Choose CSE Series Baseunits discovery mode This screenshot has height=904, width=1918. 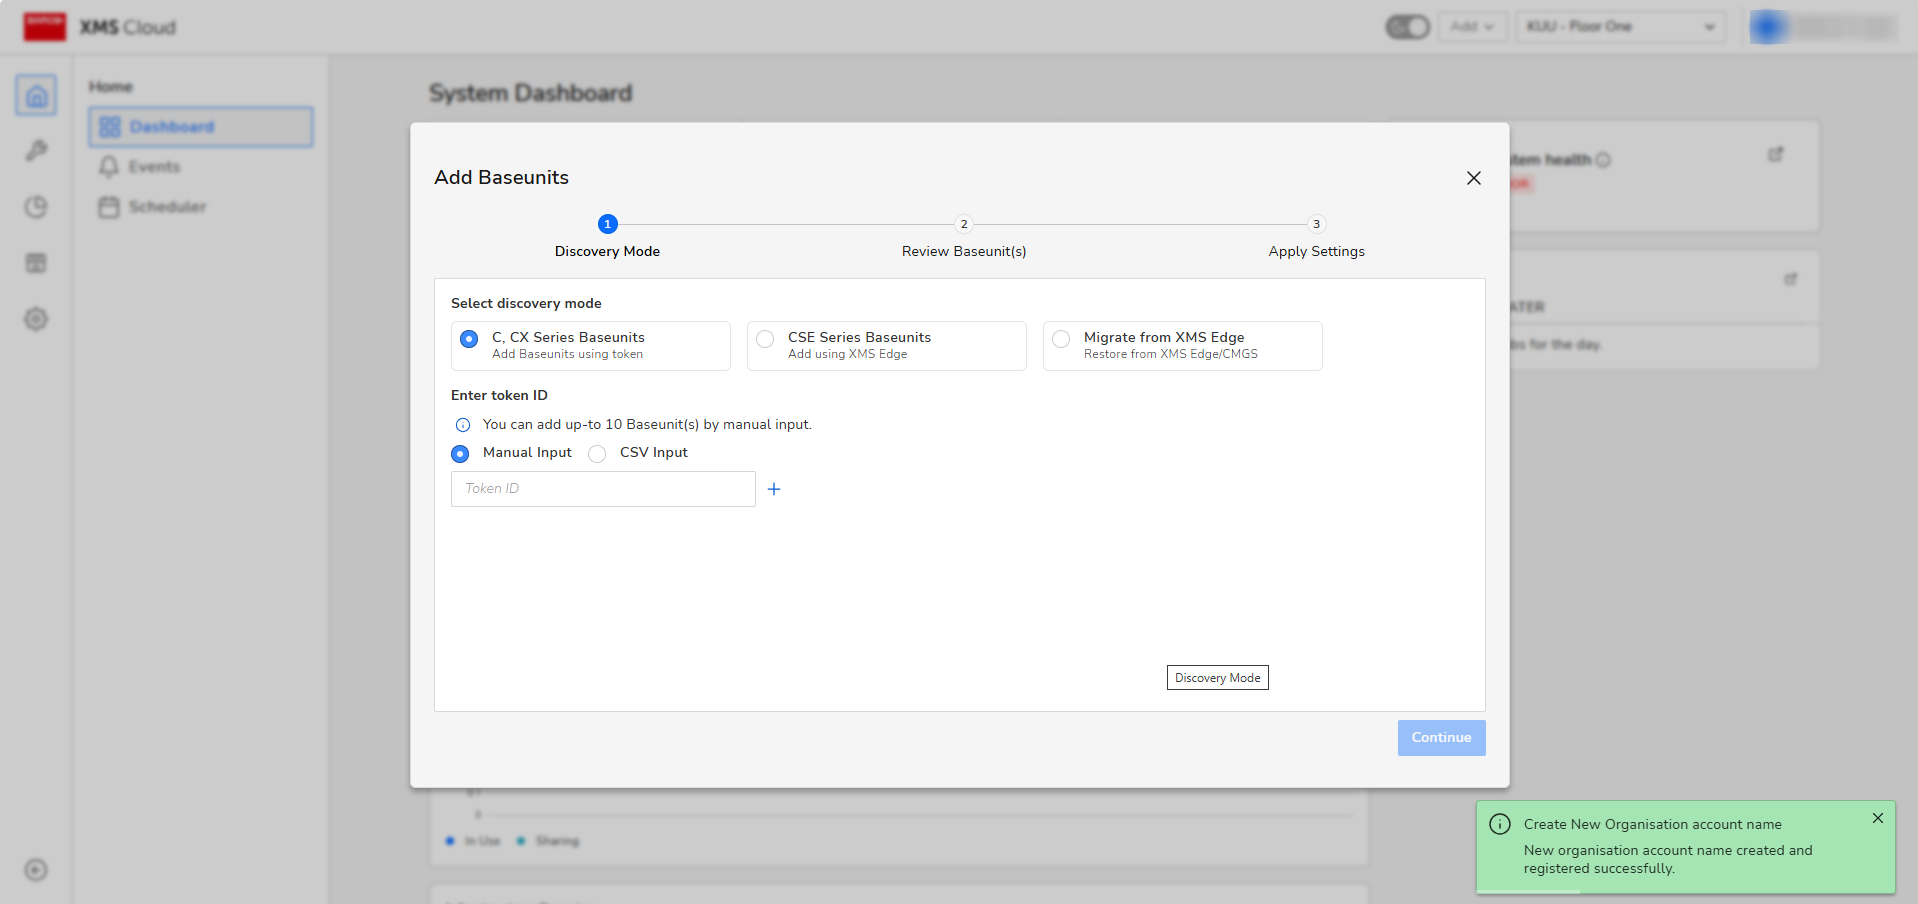point(765,339)
